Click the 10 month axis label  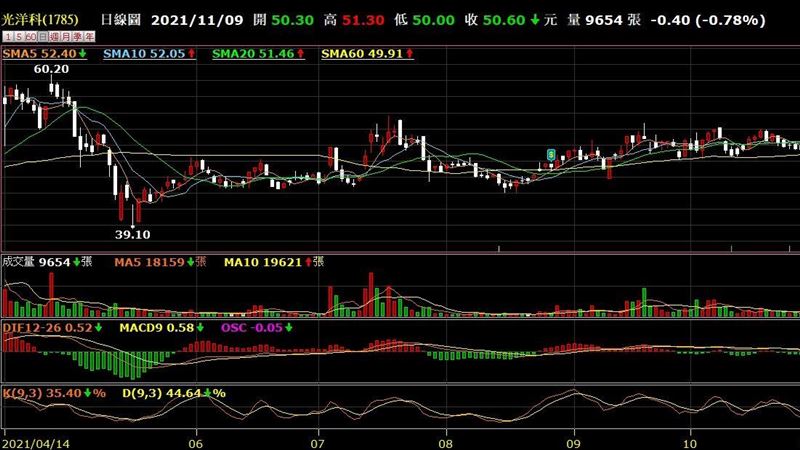(690, 443)
